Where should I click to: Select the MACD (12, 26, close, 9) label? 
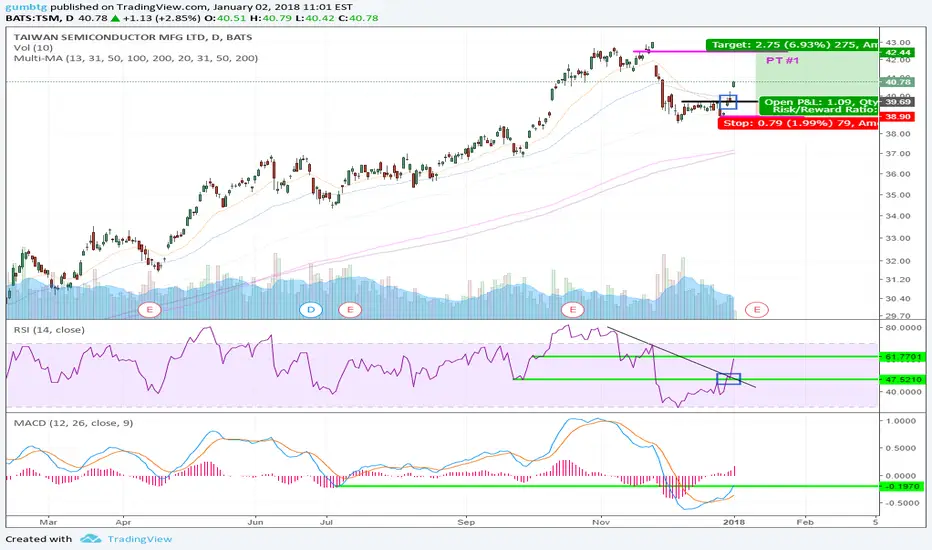pyautogui.click(x=74, y=423)
